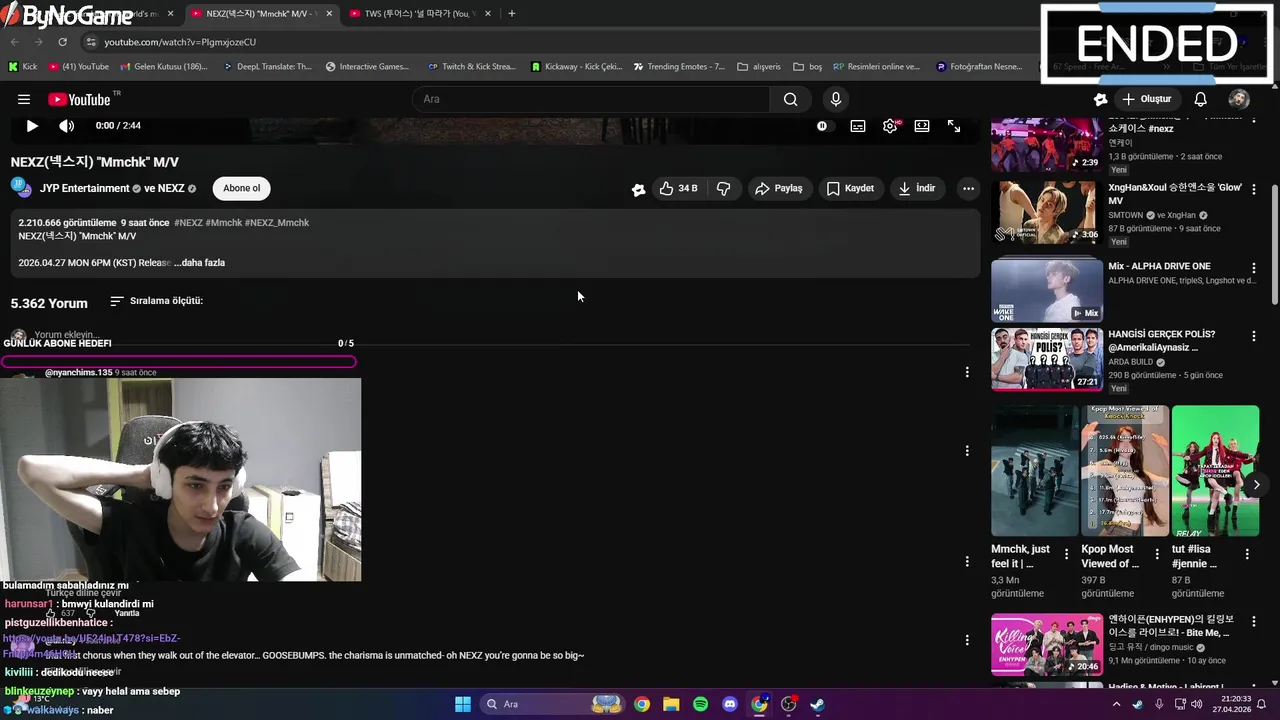Click the icon left of the like button
The height and width of the screenshot is (720, 1280).
pos(638,189)
